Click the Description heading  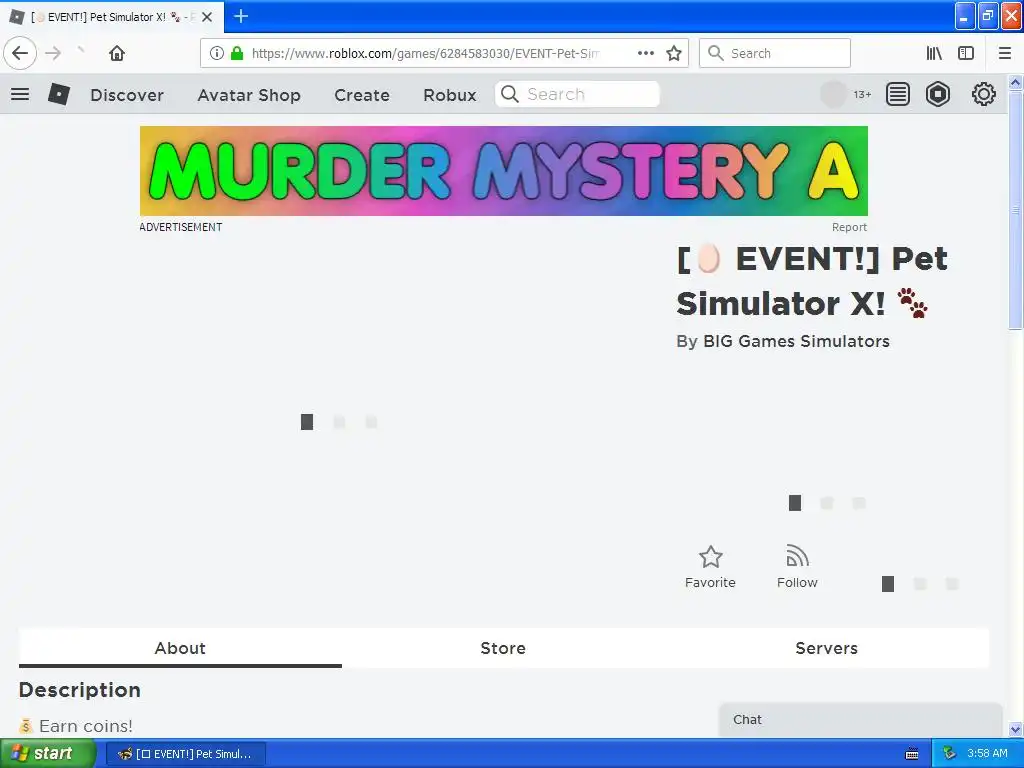[80, 690]
